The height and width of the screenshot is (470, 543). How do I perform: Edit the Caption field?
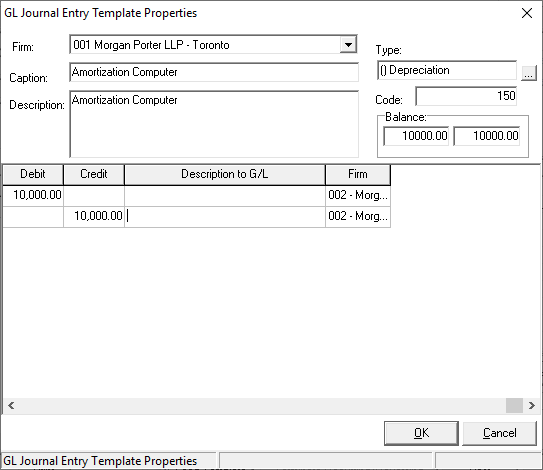214,72
